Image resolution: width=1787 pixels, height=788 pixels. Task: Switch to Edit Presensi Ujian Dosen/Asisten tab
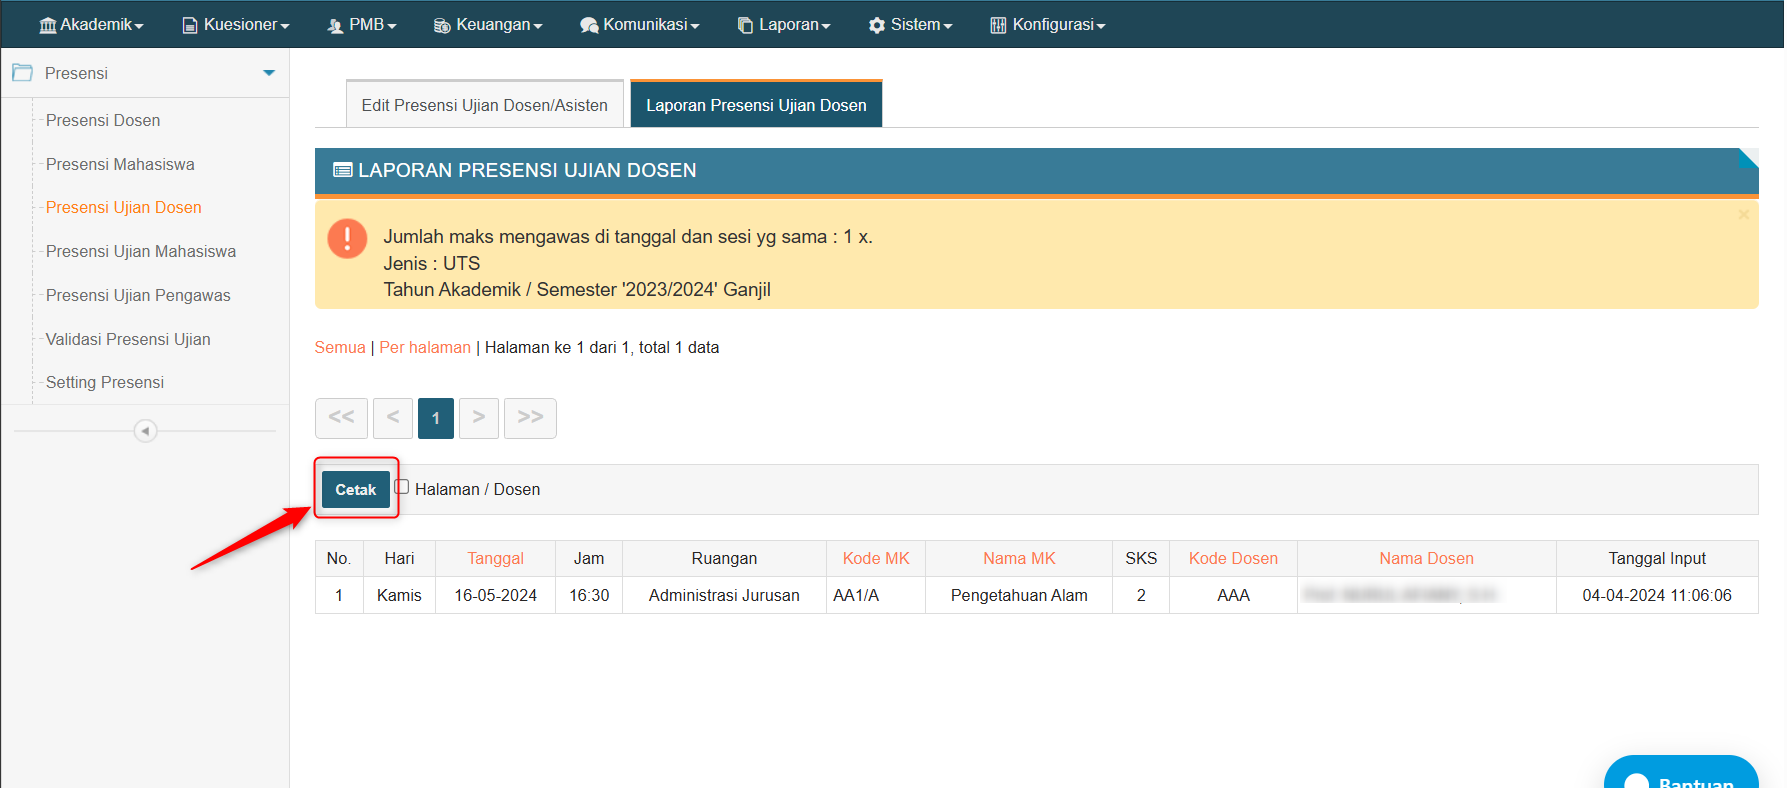484,105
